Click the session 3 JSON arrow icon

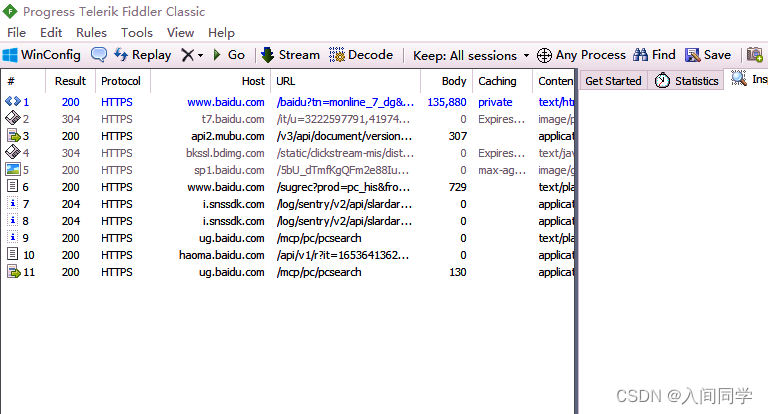click(x=13, y=135)
